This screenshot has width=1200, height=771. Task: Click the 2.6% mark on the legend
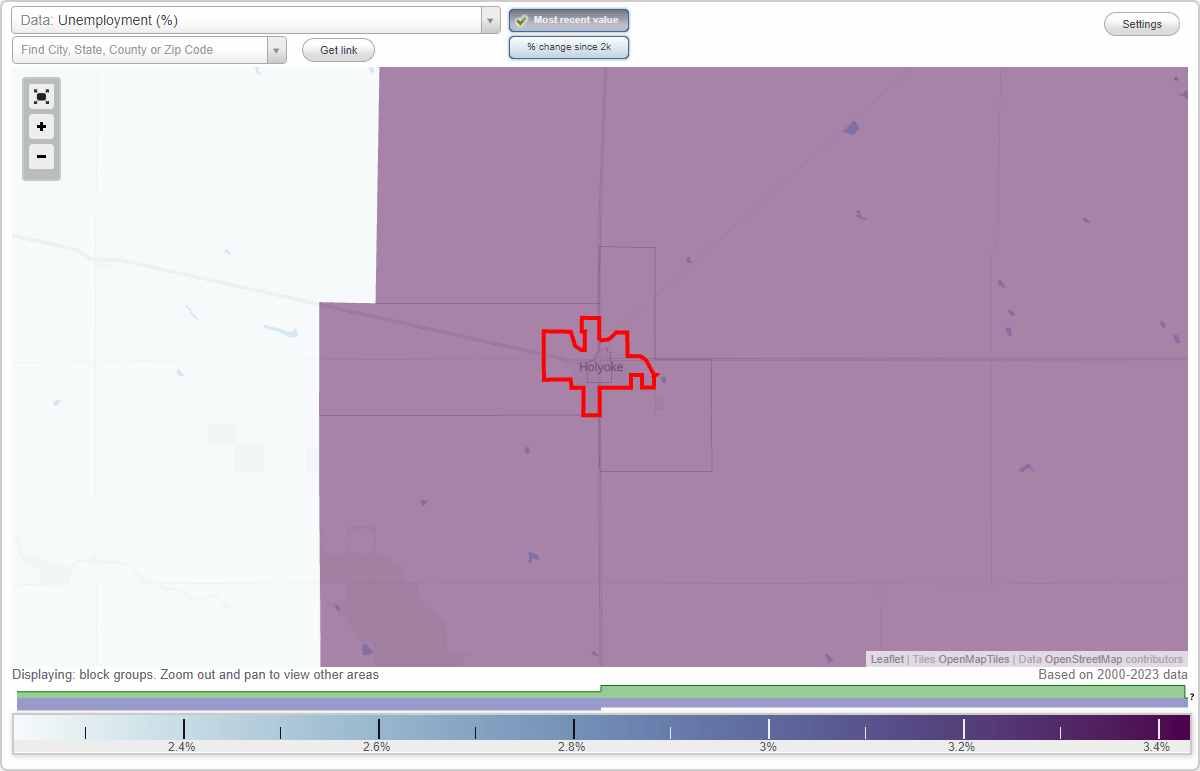point(377,747)
